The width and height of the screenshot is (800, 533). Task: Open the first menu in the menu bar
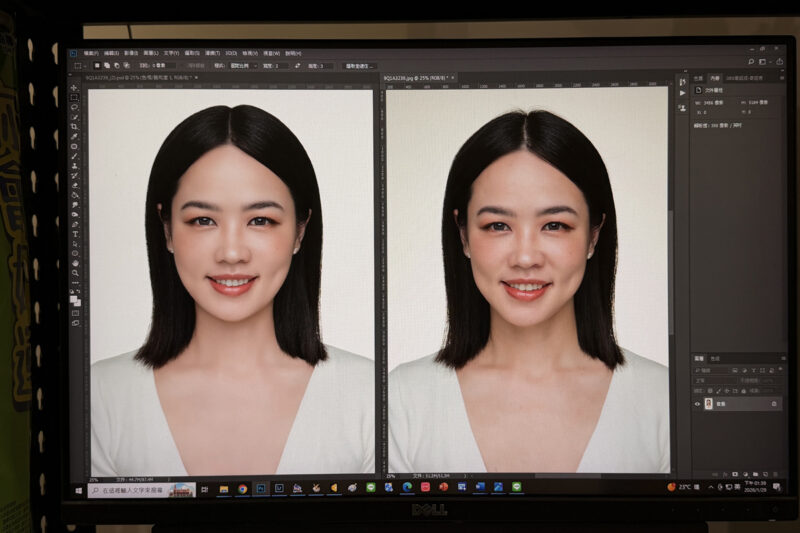pos(91,53)
